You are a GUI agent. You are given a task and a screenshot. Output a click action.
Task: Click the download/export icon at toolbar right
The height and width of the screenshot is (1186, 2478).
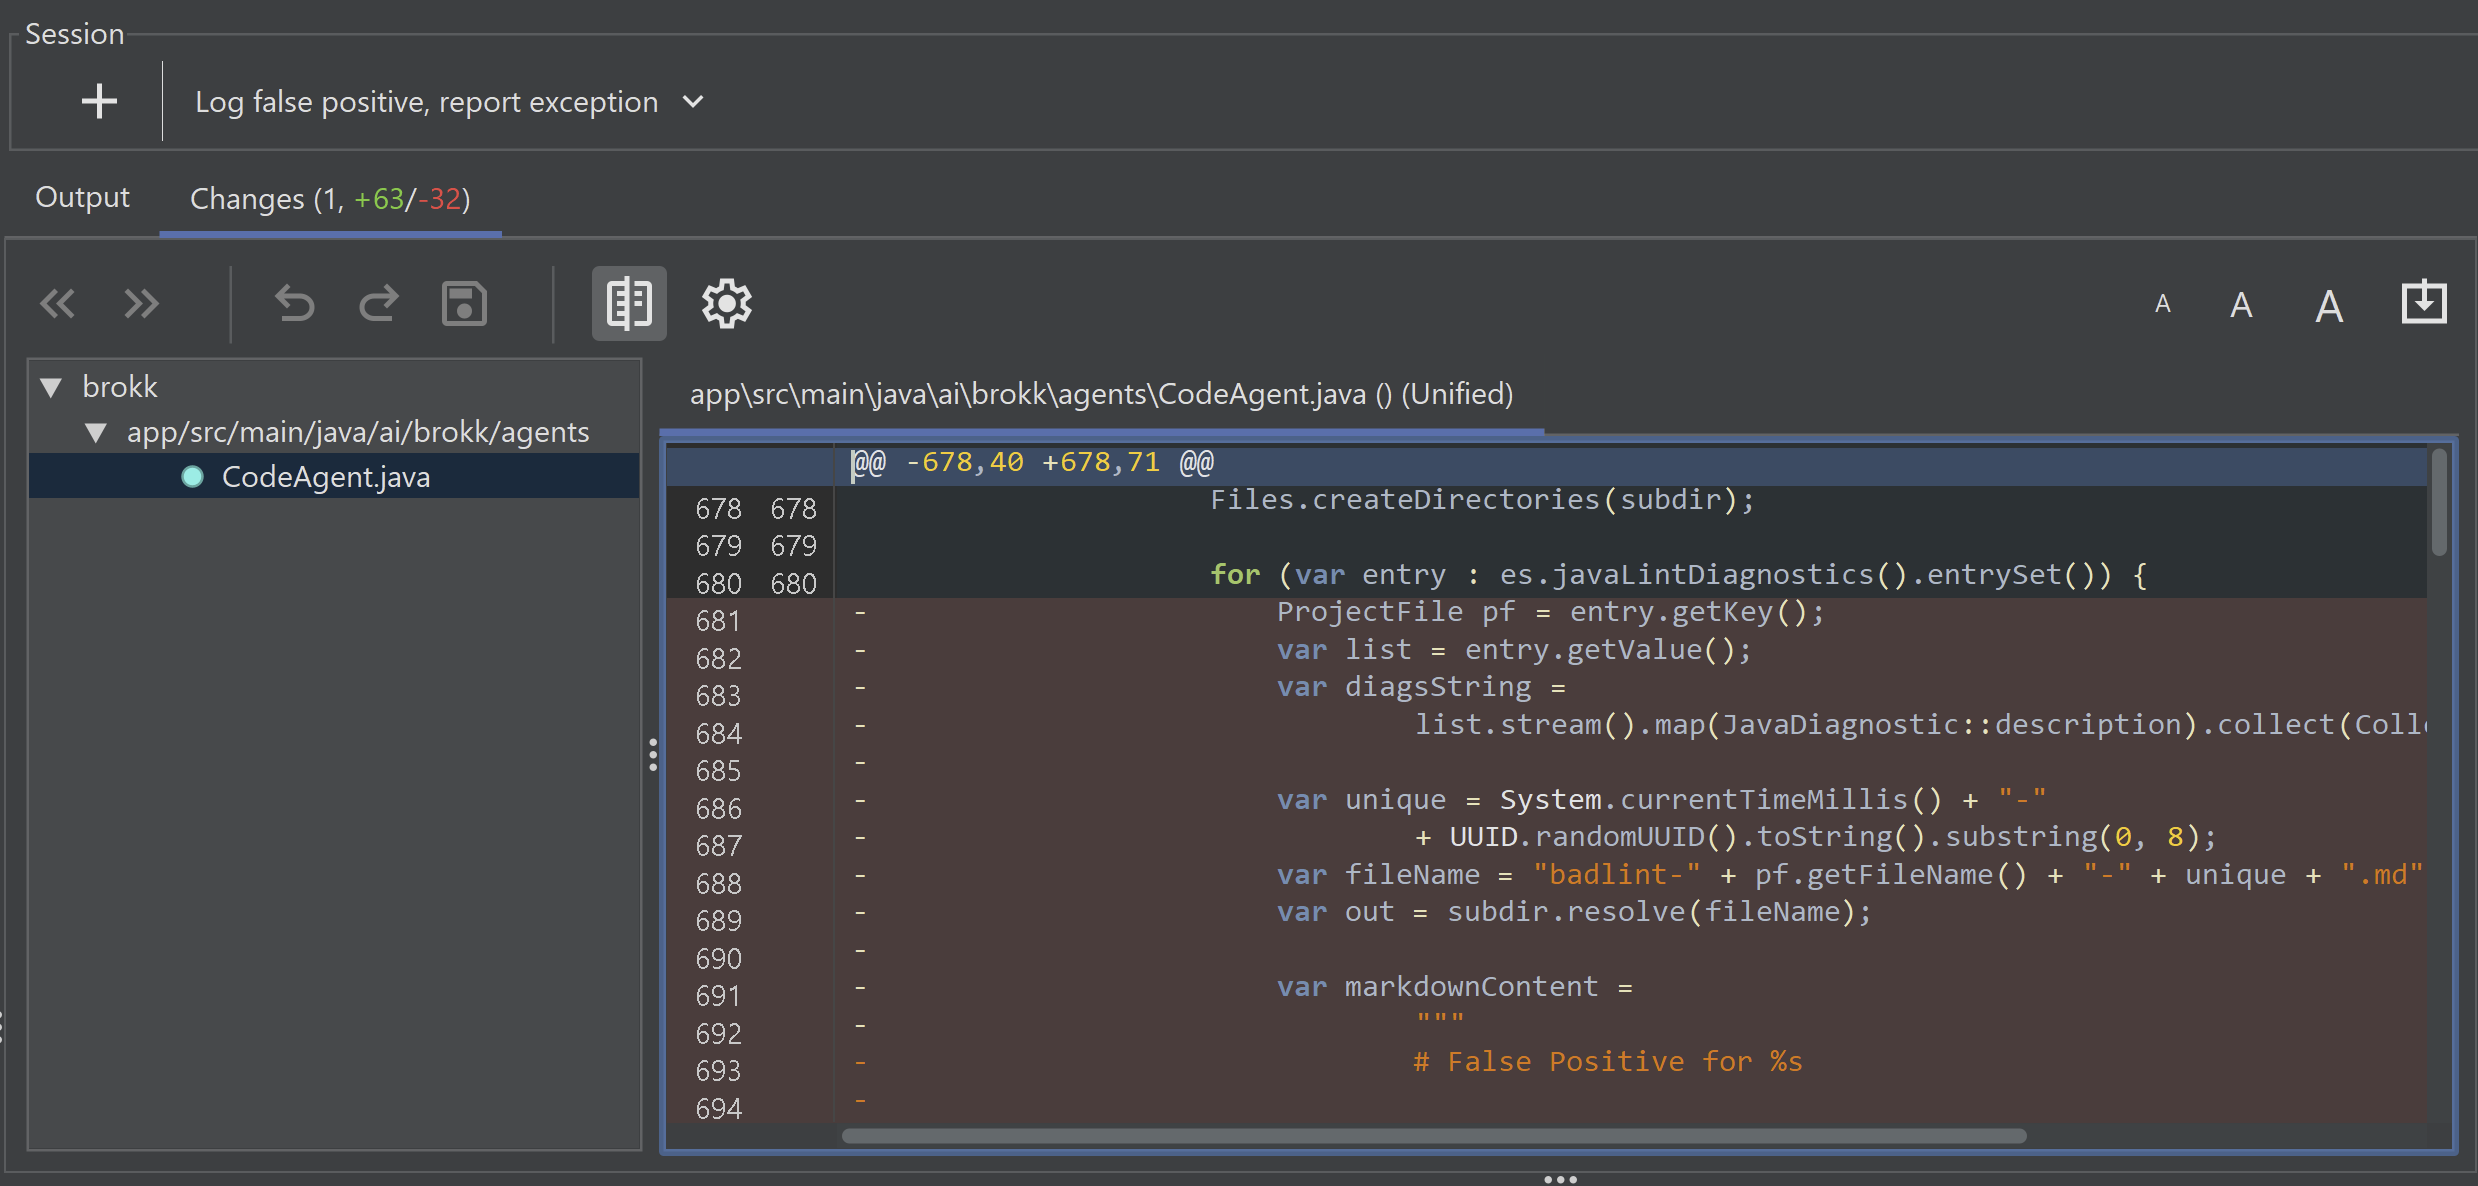coord(2424,303)
